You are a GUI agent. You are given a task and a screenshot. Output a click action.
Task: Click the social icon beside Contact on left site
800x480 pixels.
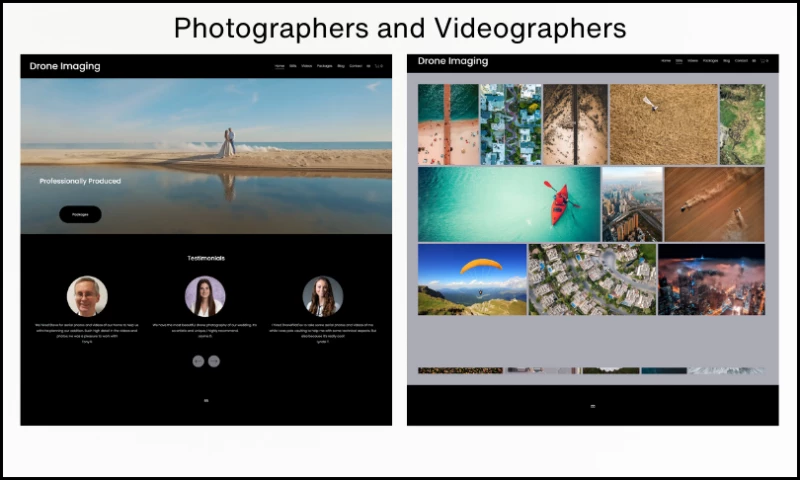pyautogui.click(x=368, y=66)
